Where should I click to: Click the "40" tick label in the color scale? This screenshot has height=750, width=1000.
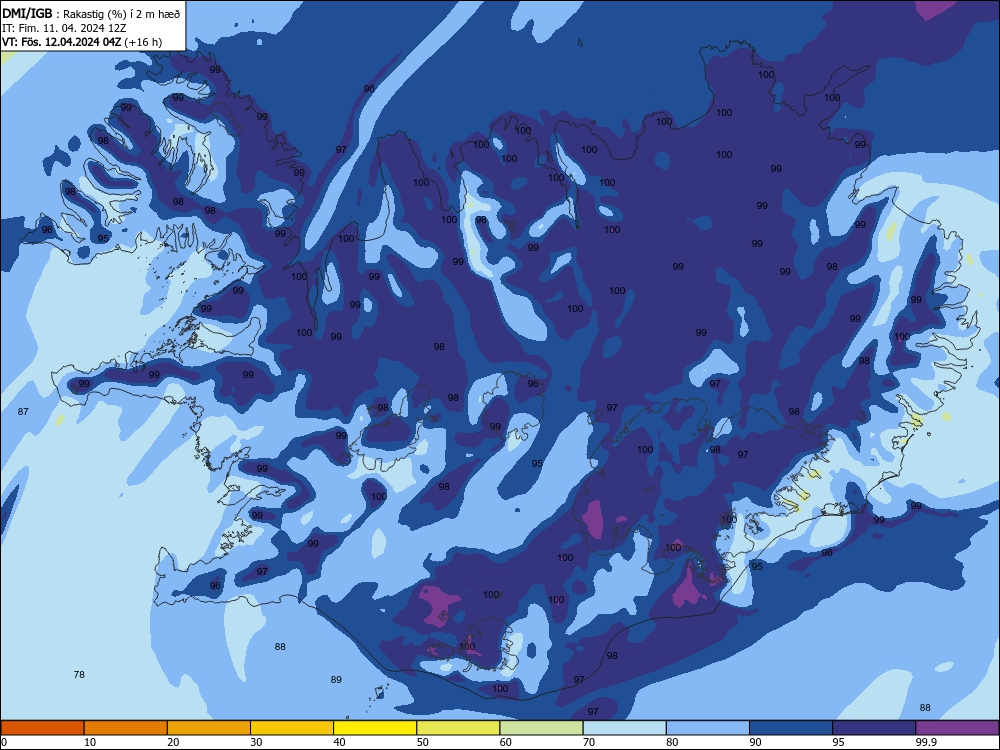(x=339, y=742)
